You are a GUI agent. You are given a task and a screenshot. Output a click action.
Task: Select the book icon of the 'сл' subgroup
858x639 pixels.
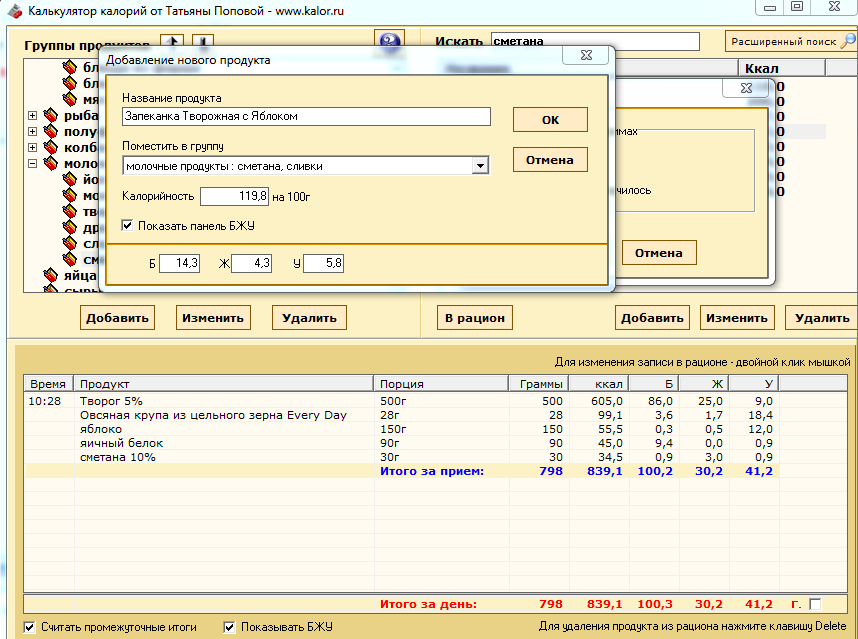(x=69, y=243)
